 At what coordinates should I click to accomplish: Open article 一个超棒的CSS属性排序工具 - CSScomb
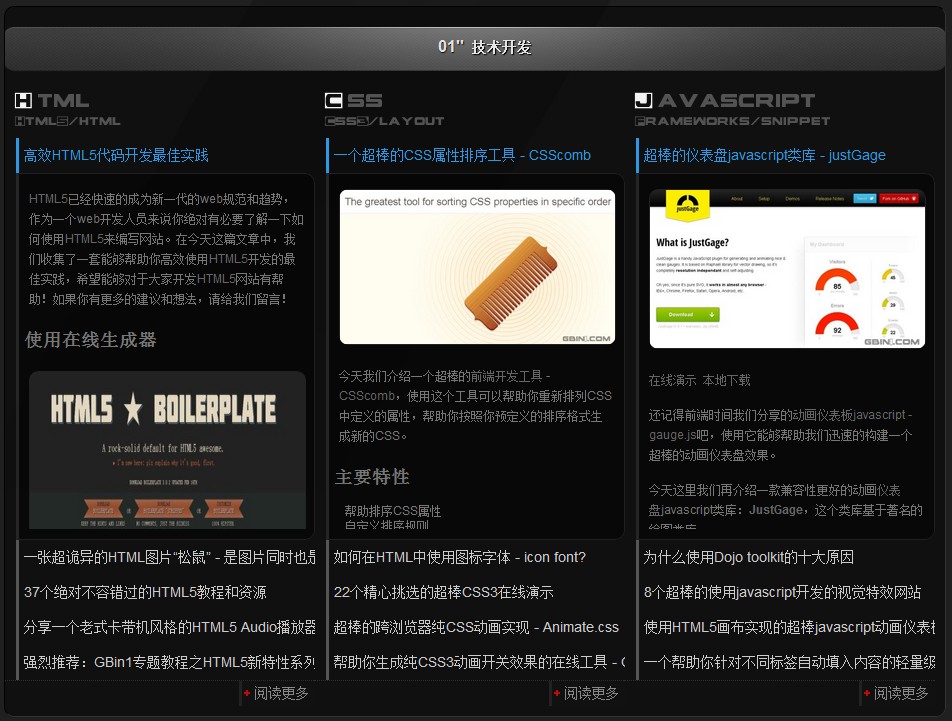pyautogui.click(x=462, y=155)
